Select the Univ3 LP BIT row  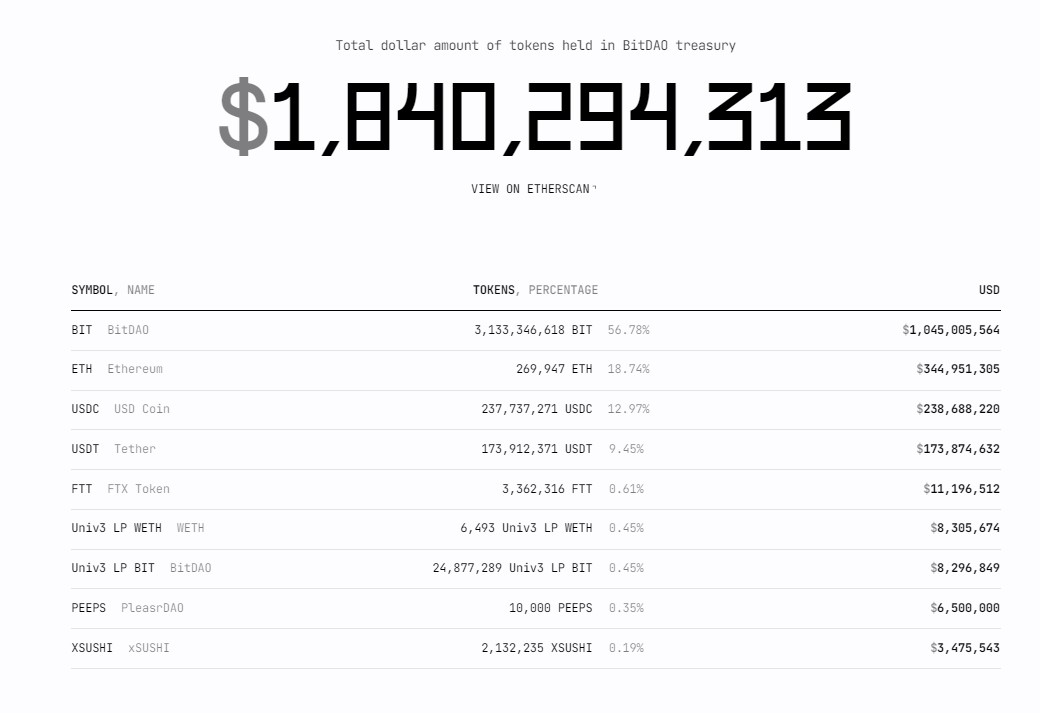[x=536, y=568]
